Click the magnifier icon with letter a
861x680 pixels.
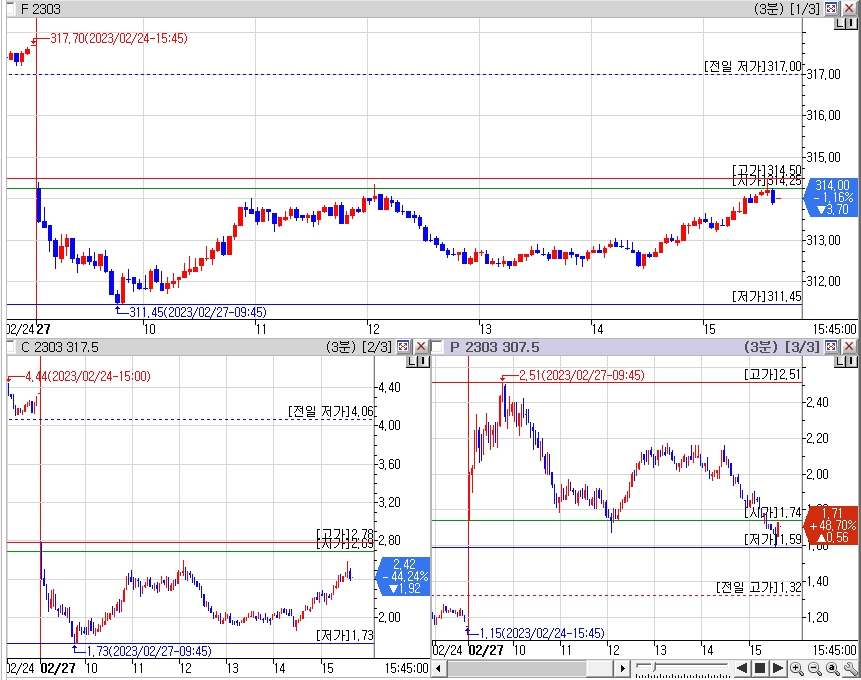click(x=833, y=668)
